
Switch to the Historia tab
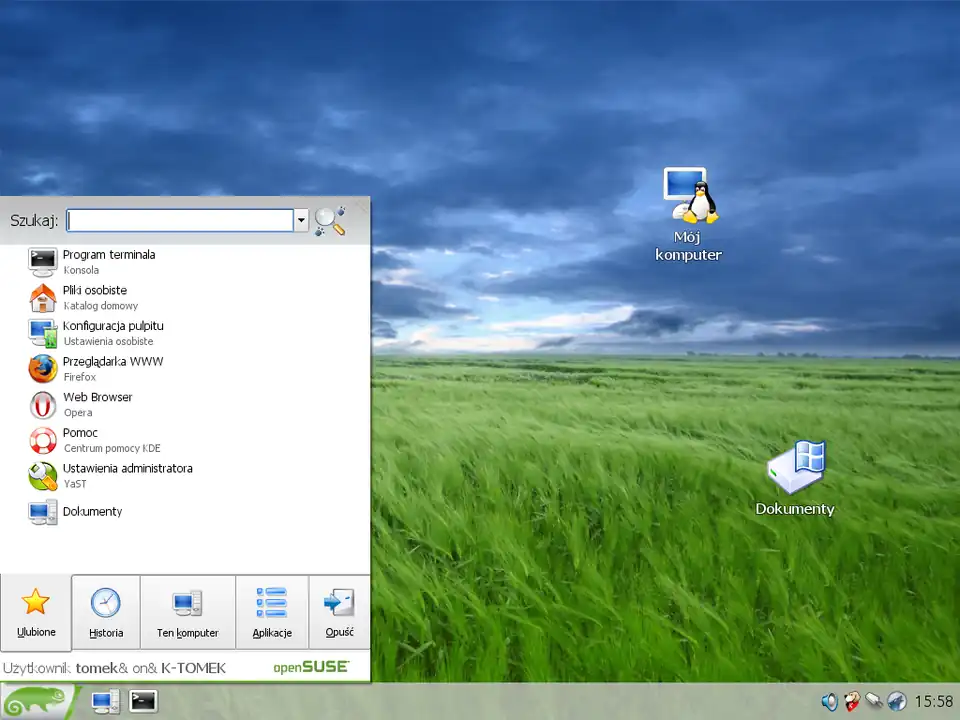pyautogui.click(x=106, y=612)
